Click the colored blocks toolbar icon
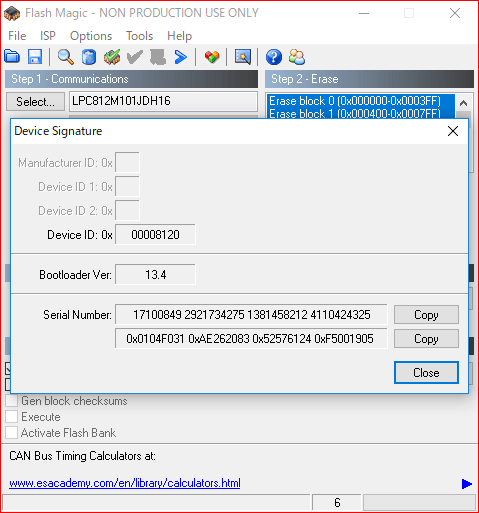 212,57
